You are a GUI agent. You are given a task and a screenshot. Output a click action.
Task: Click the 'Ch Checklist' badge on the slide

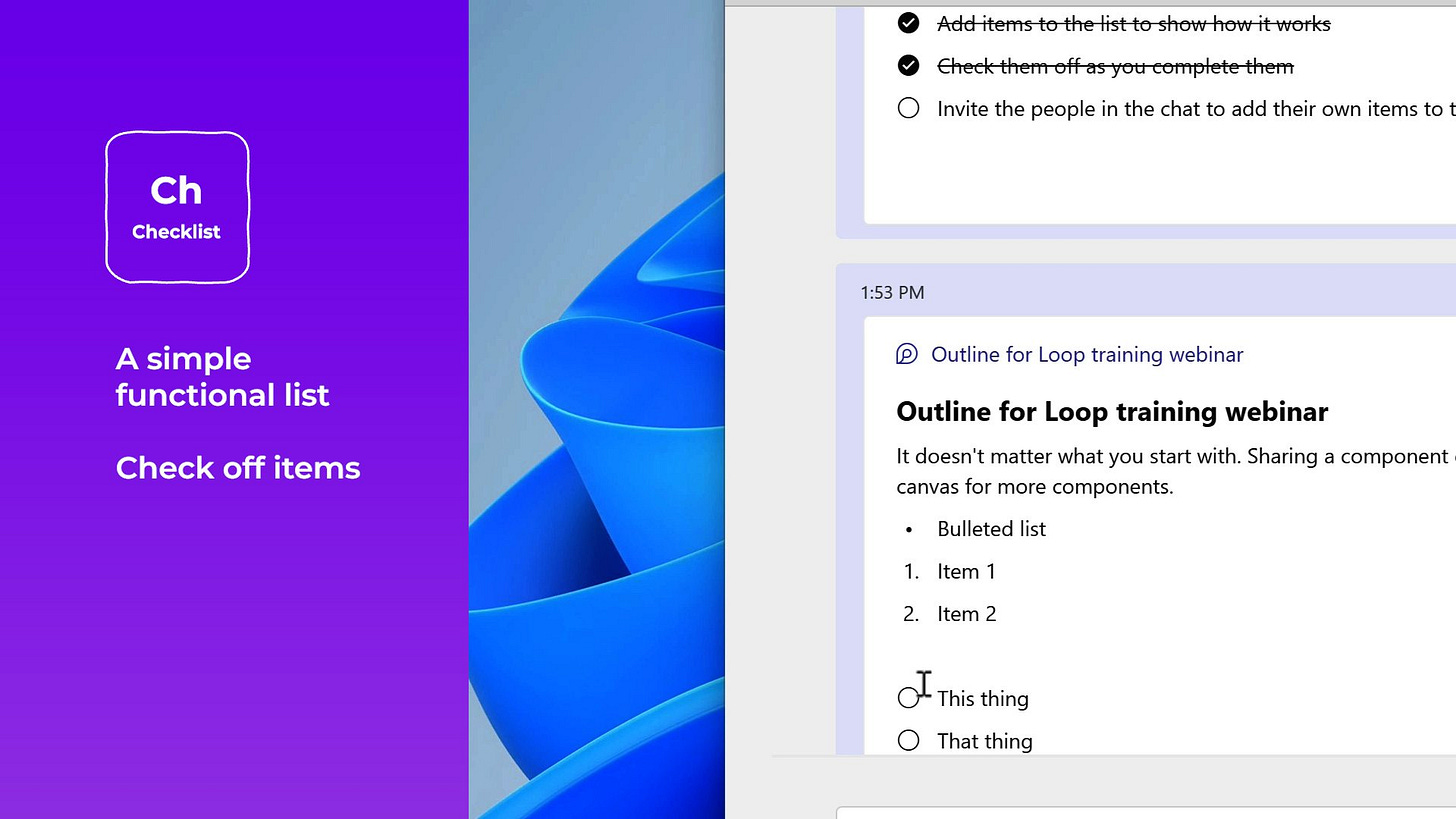177,207
